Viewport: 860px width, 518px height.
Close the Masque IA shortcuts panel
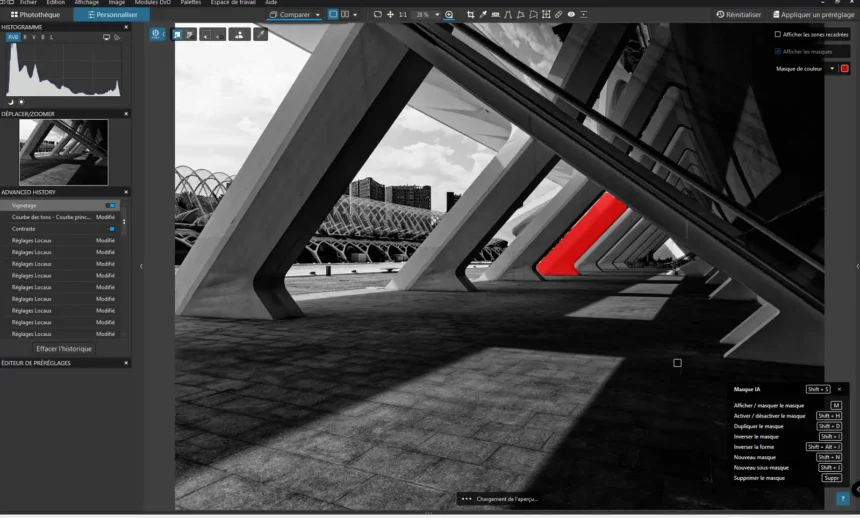839,389
